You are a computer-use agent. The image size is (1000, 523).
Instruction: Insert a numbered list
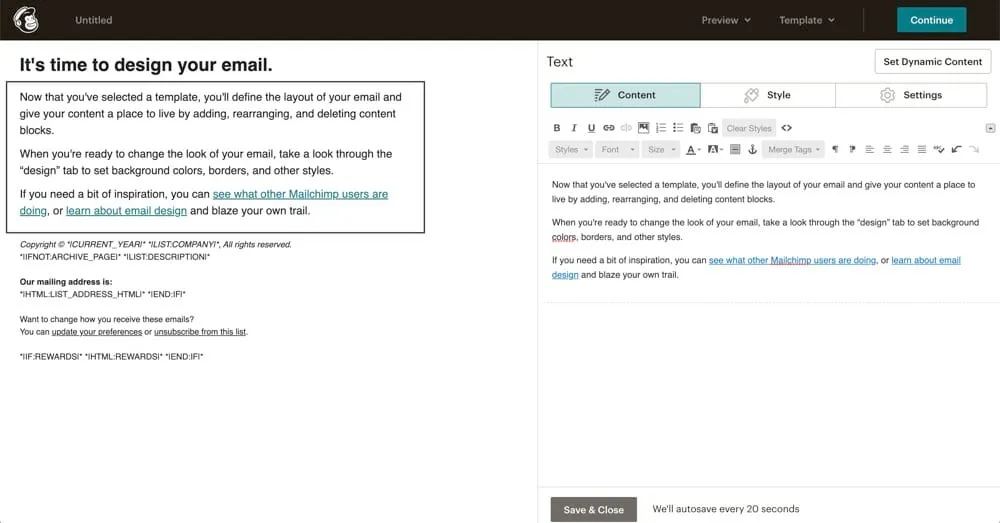(x=661, y=128)
